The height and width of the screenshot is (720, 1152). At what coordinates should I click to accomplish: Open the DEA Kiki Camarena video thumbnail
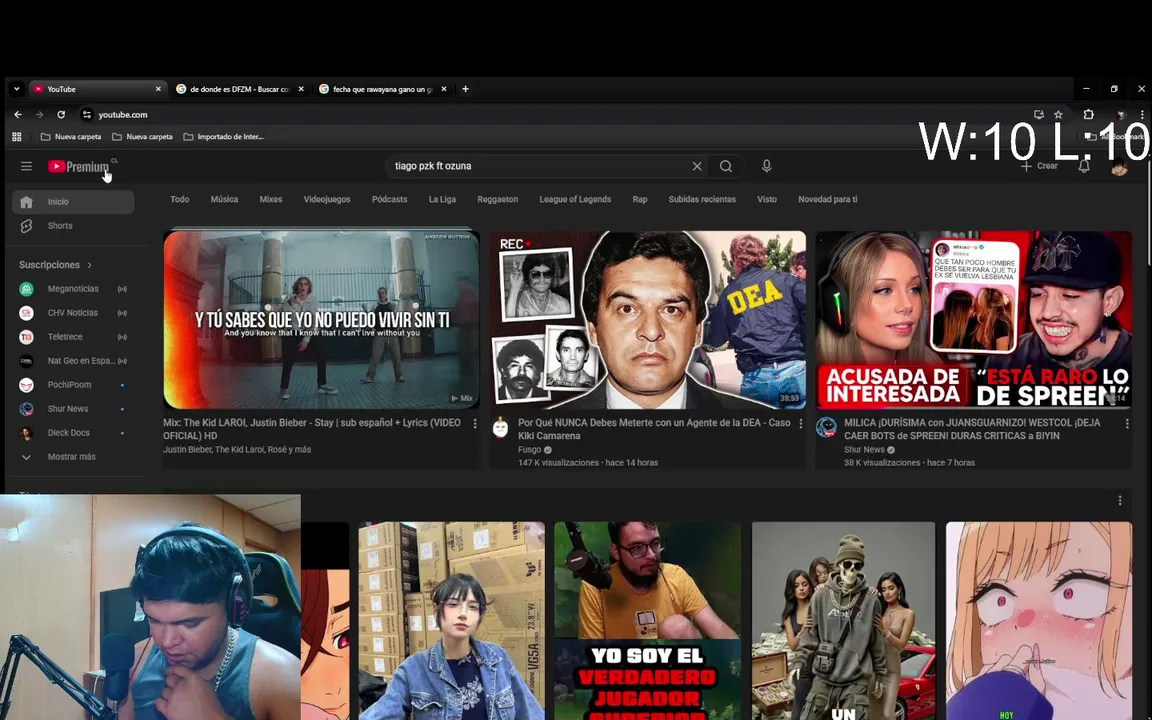pyautogui.click(x=648, y=320)
